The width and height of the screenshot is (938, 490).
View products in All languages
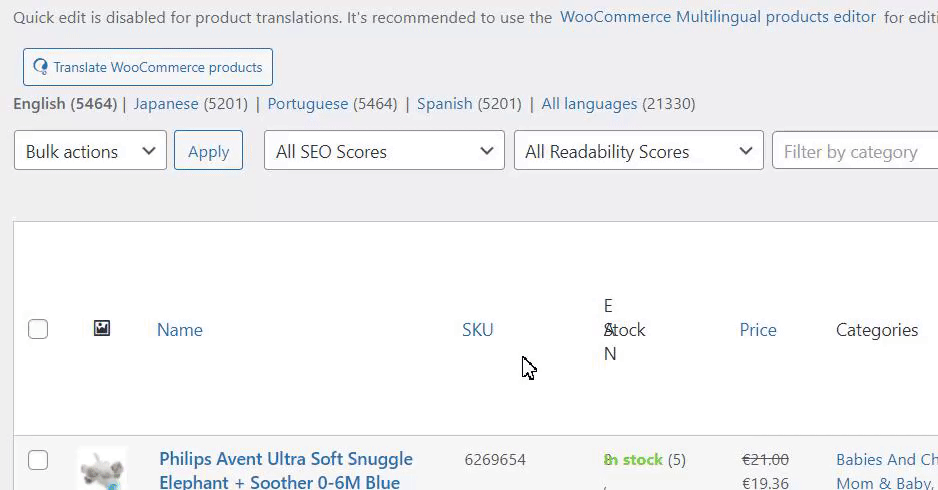589,104
